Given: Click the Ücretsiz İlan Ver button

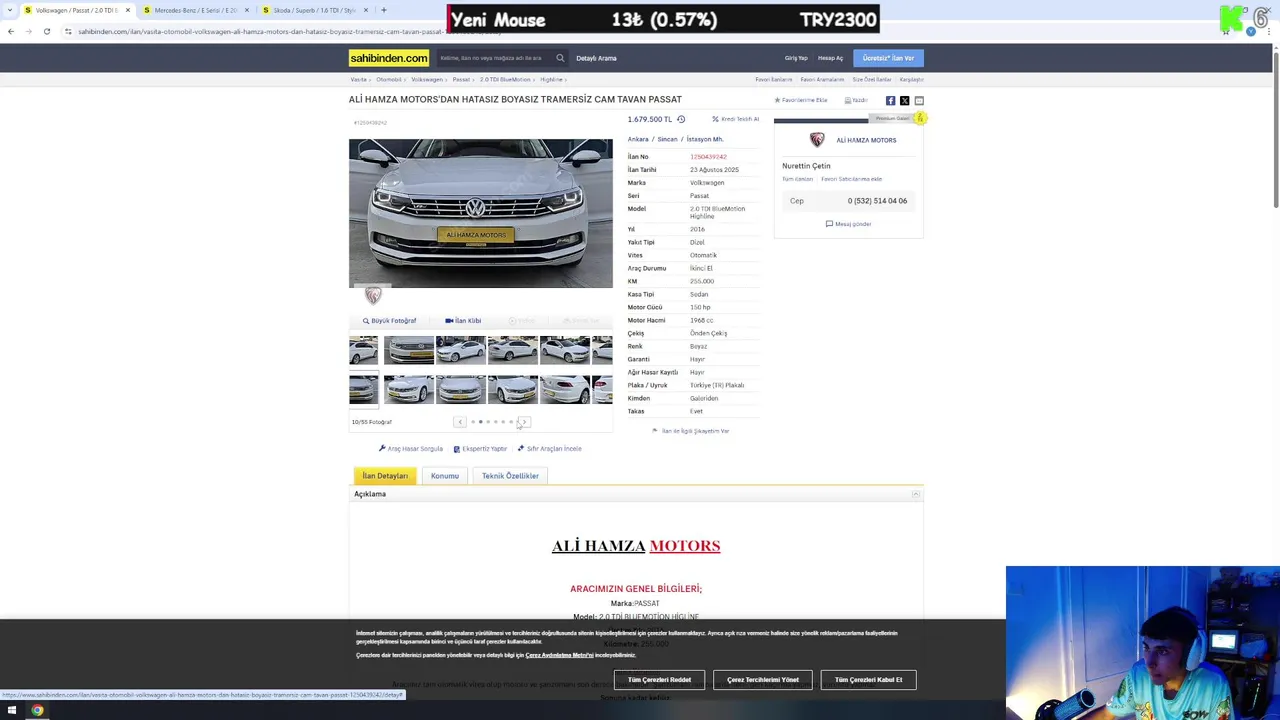Looking at the screenshot, I should coord(888,58).
